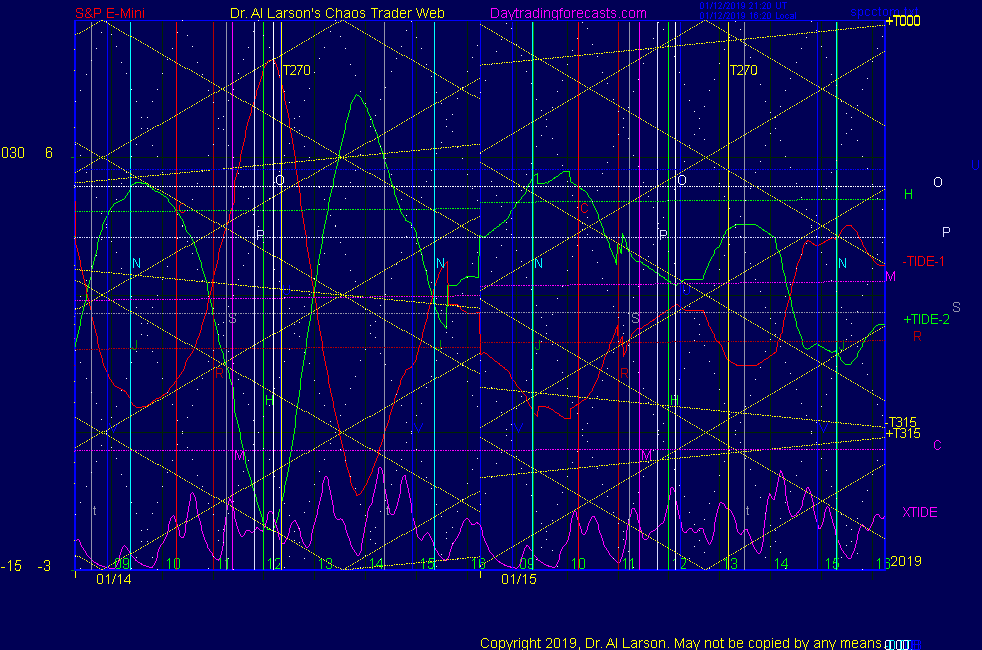Click the -15 left axis value
Screen dimensions: 982x650
point(11,566)
